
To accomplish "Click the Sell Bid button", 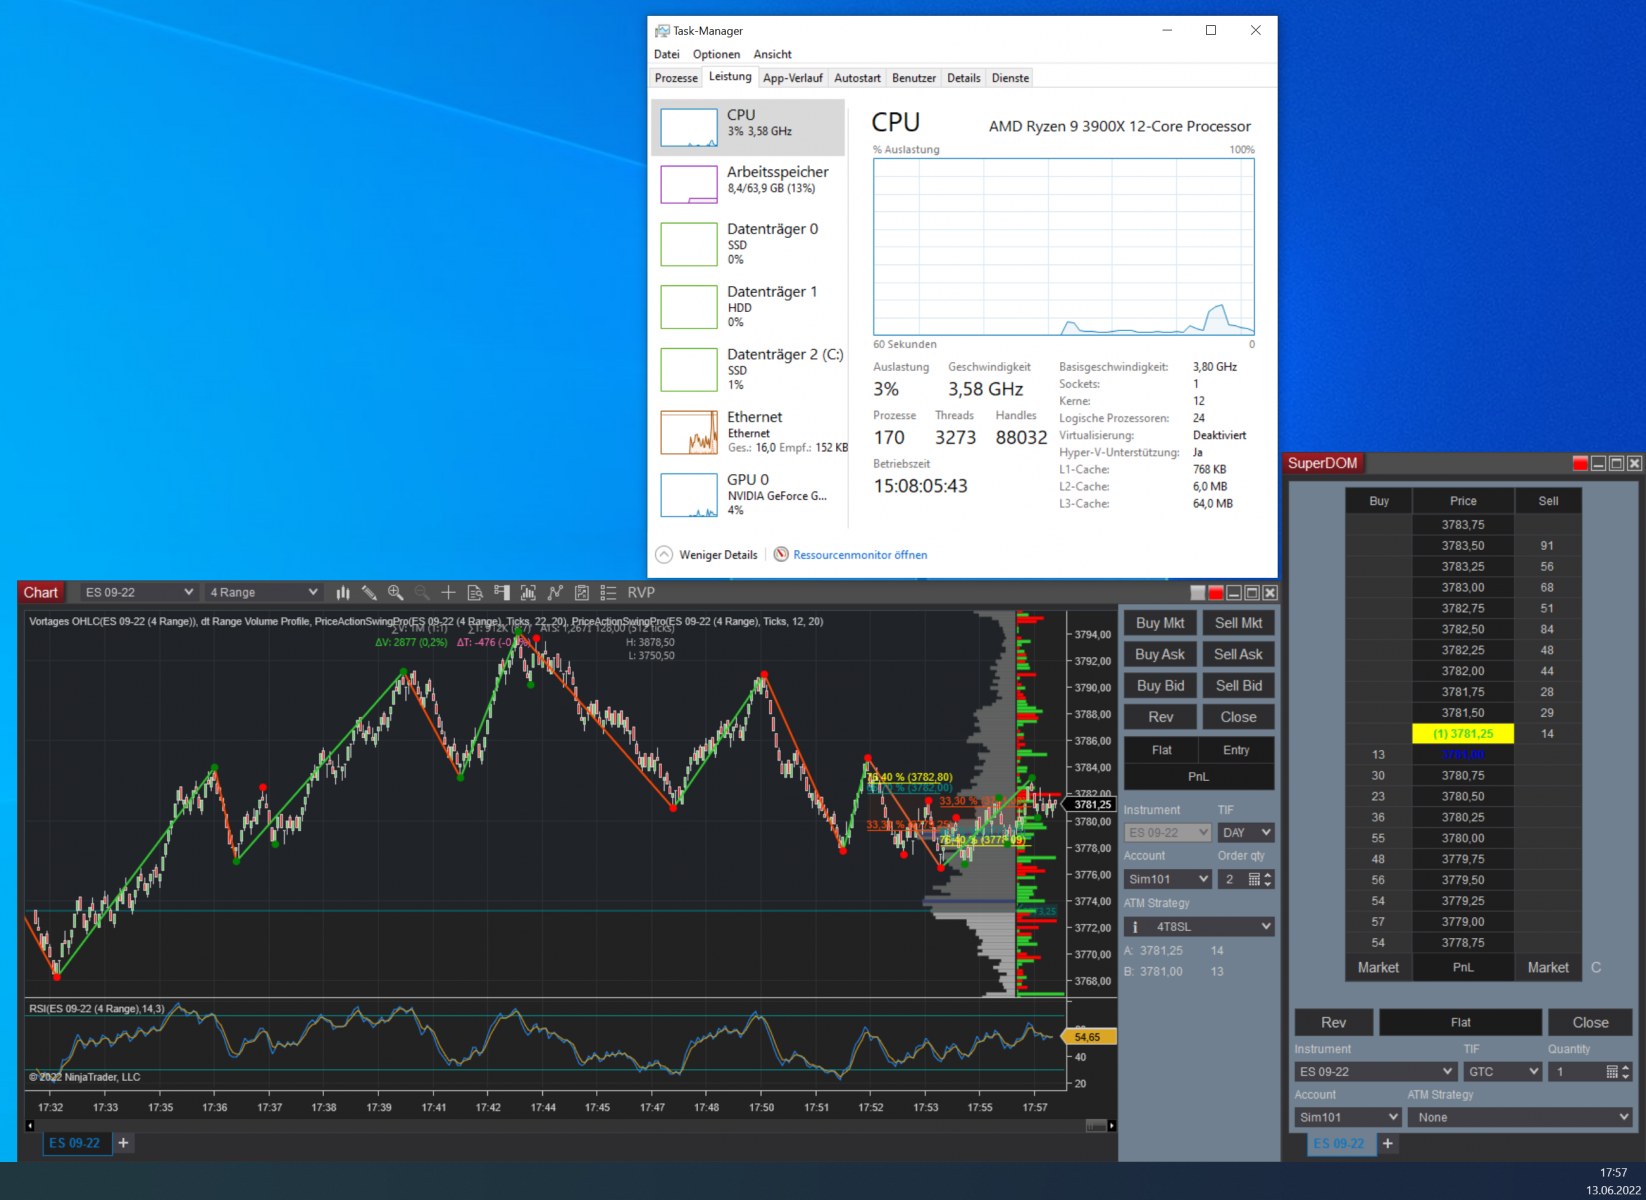I will pos(1239,686).
